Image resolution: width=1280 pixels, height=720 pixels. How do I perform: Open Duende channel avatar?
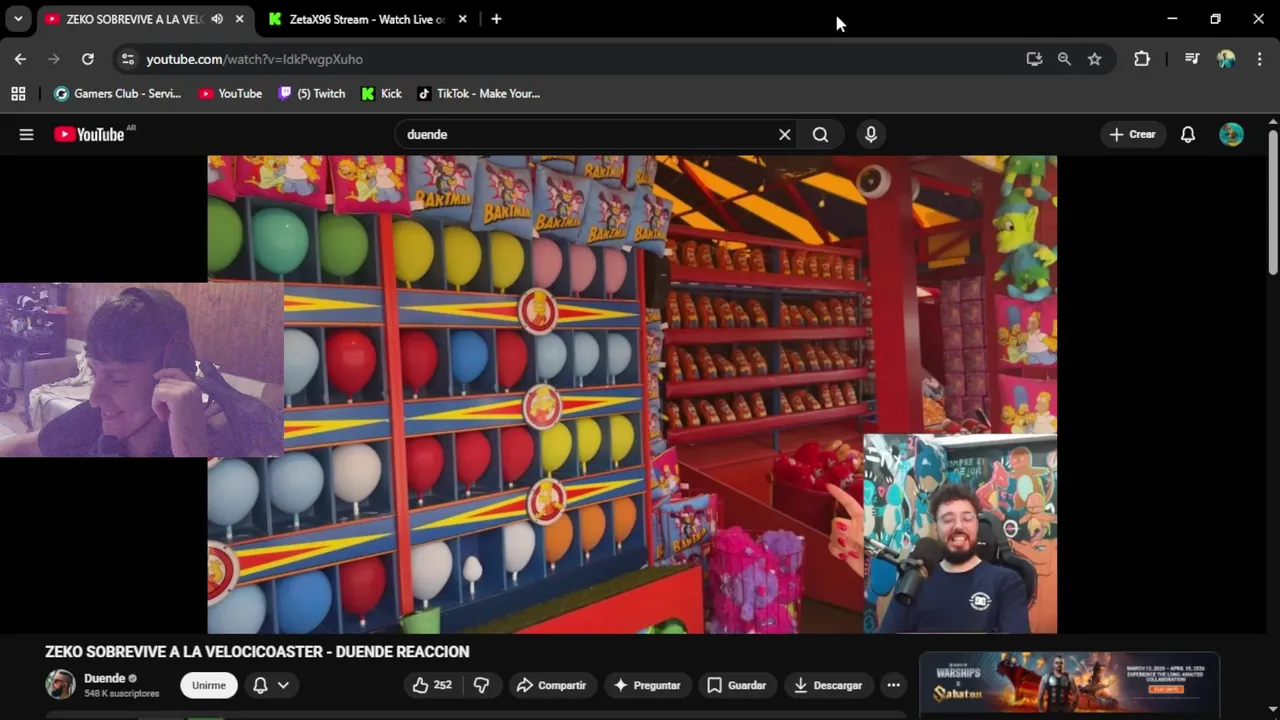(x=60, y=684)
